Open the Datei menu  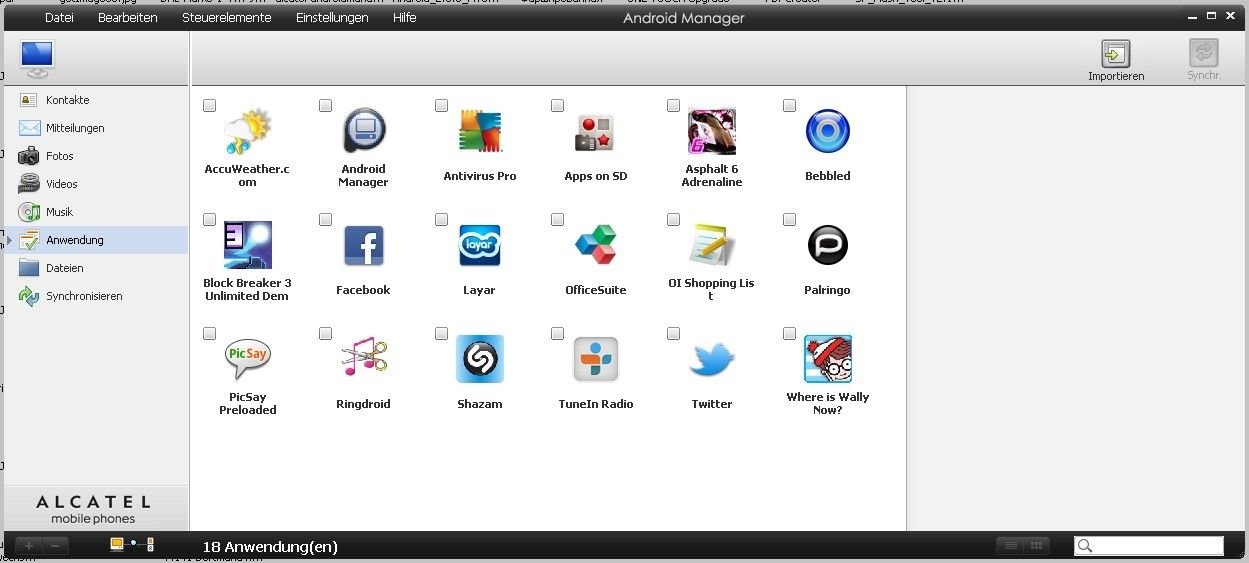[x=59, y=17]
